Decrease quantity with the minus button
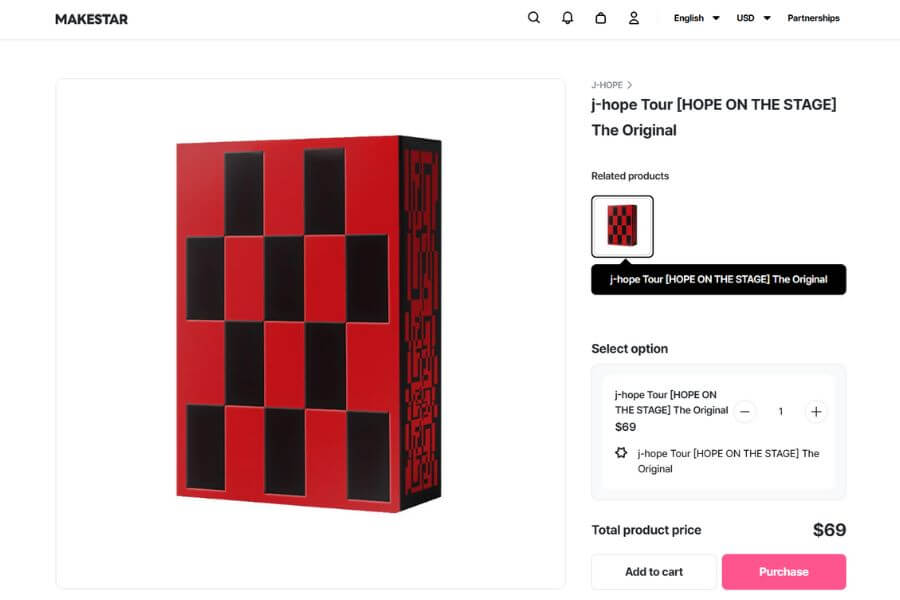This screenshot has width=900, height=600. click(x=745, y=411)
